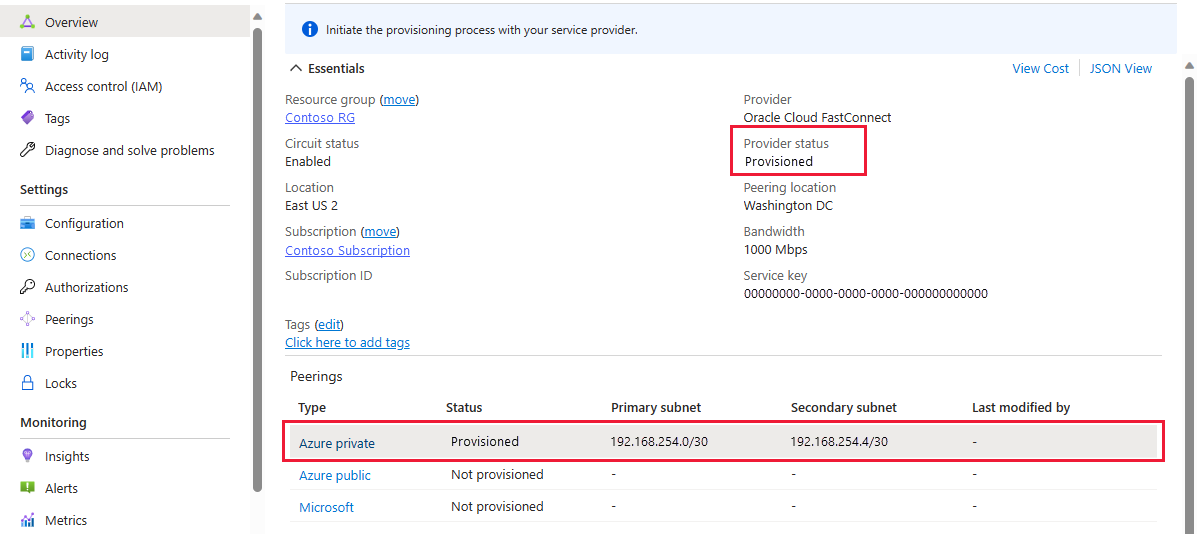Screen dimensions: 1197x534
Task: Click the Properties bars icon
Action: coord(27,351)
